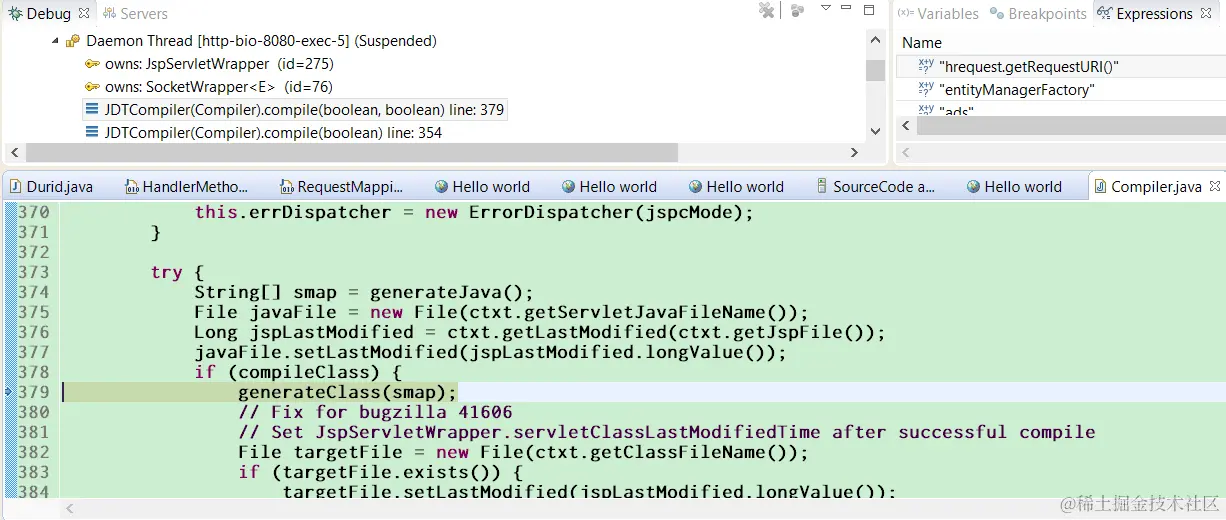
Task: Select expression hrequest.getRequestURI()
Action: tap(1029, 66)
